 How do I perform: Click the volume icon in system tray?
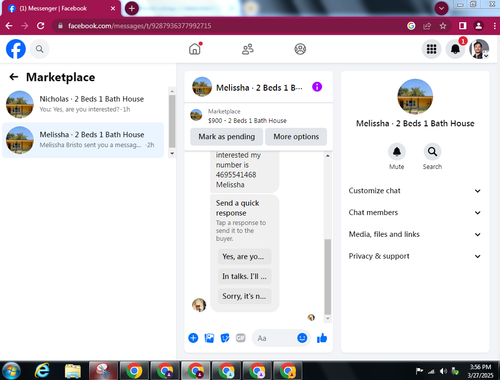point(443,371)
